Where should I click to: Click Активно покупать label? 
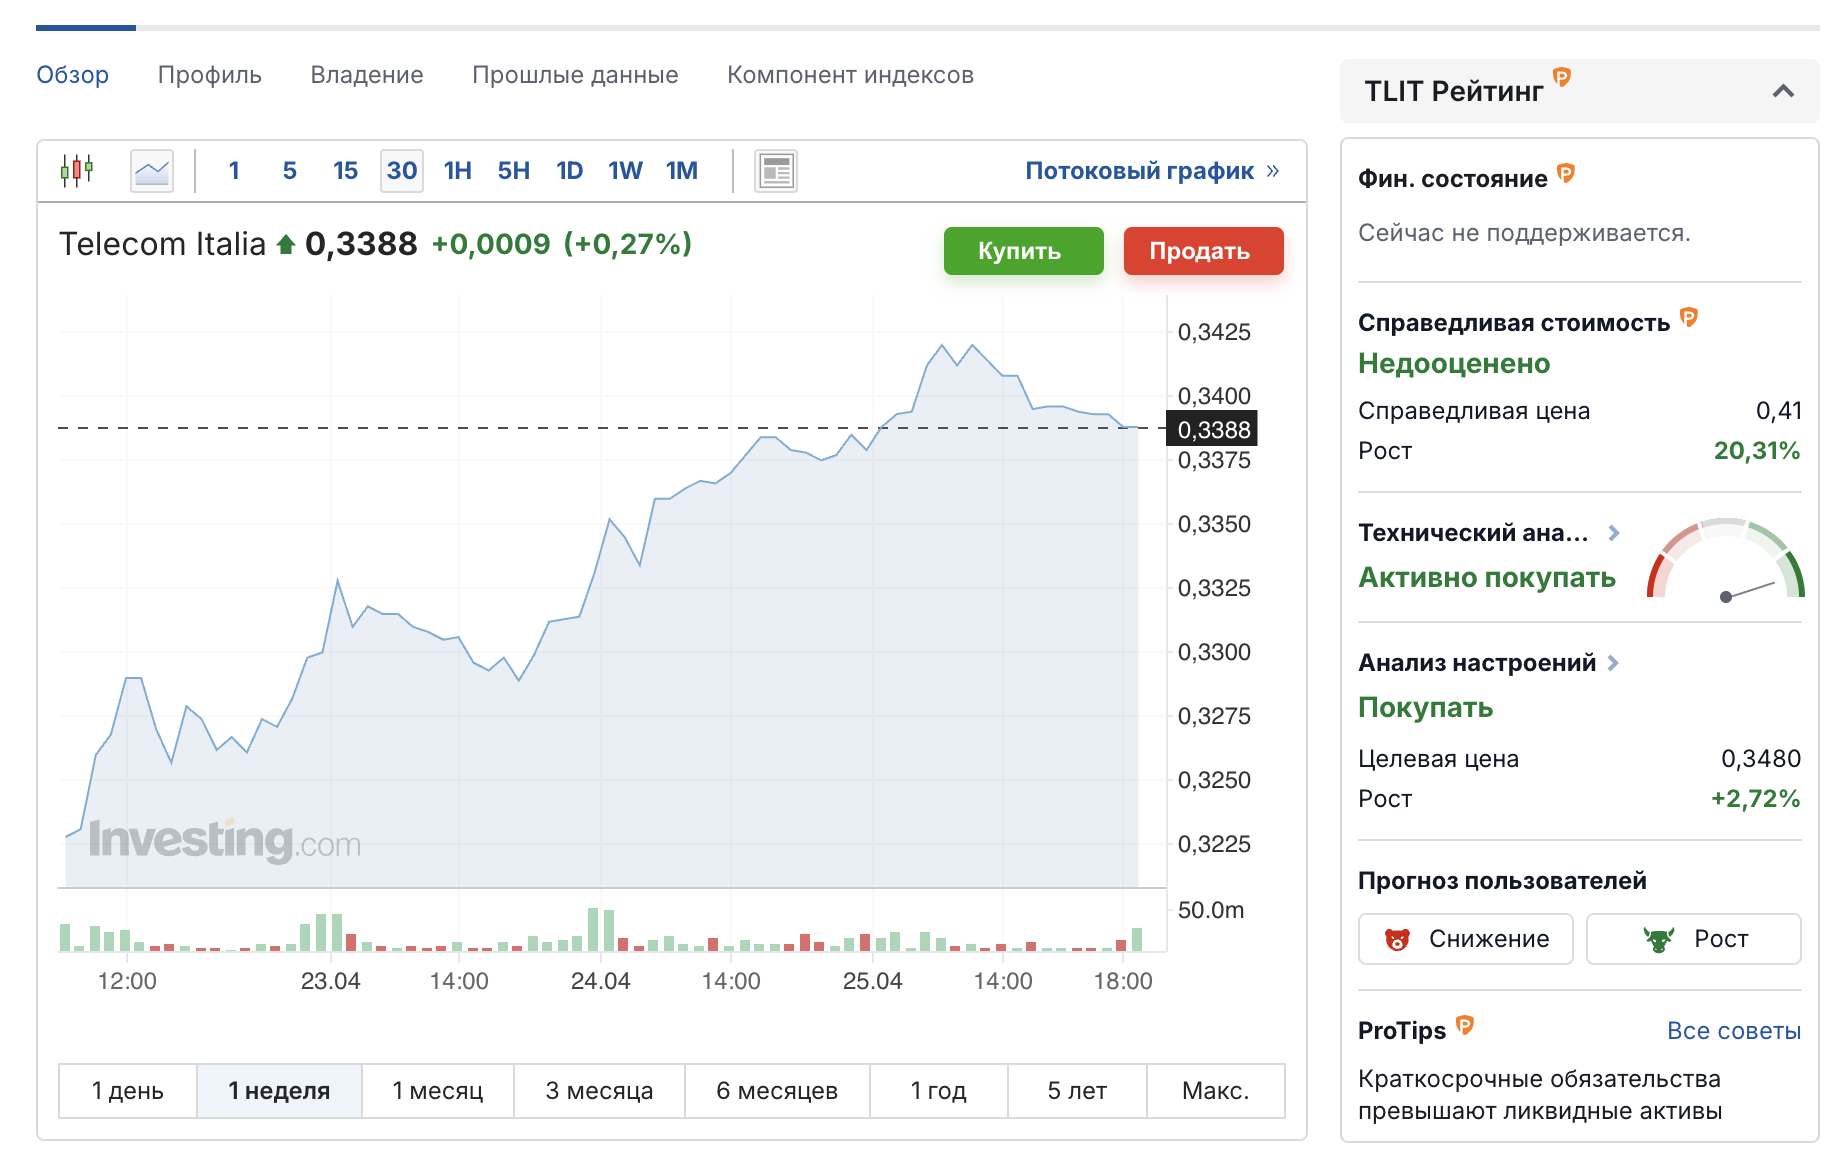[1487, 578]
